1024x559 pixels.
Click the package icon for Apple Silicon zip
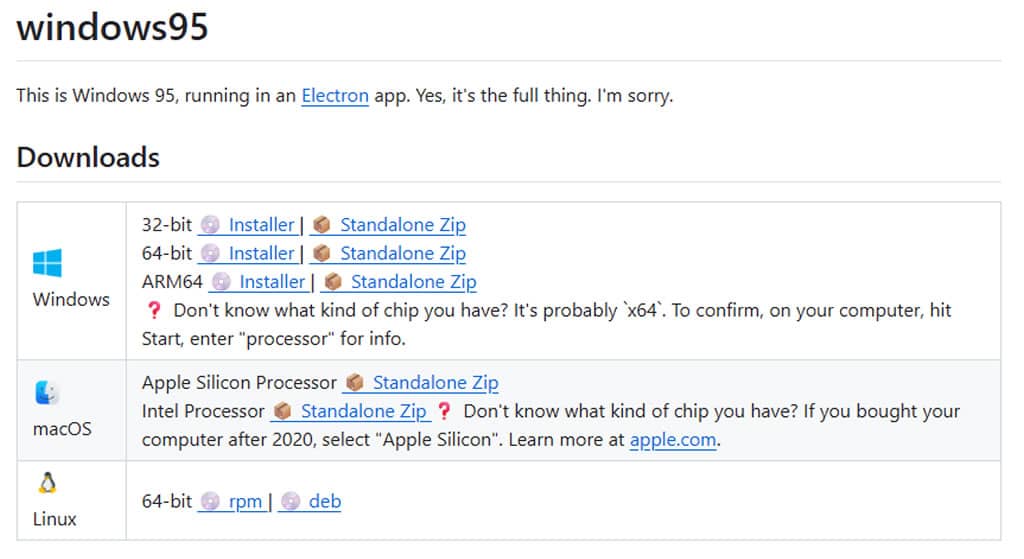tap(354, 383)
